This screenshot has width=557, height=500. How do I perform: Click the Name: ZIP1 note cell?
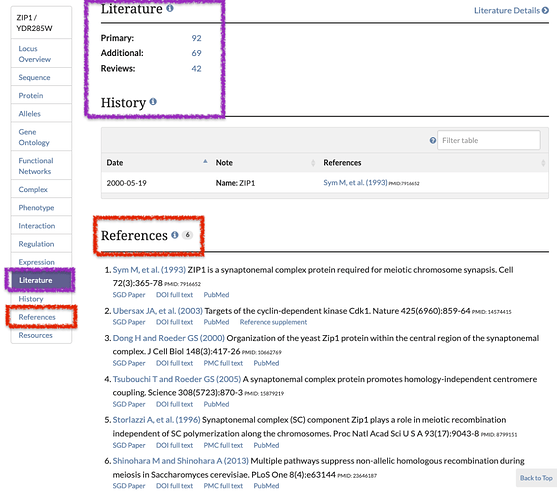pos(235,183)
